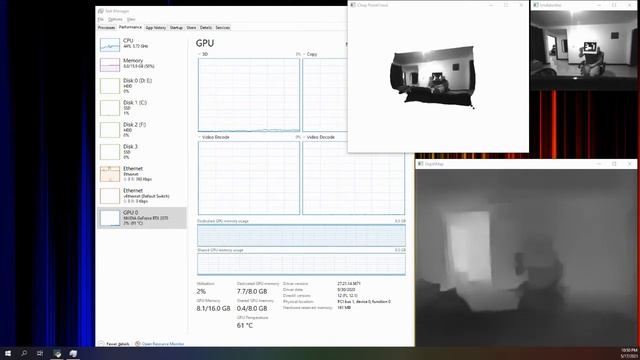
Task: Click the 61 °C GPU temperature value
Action: tap(244, 325)
